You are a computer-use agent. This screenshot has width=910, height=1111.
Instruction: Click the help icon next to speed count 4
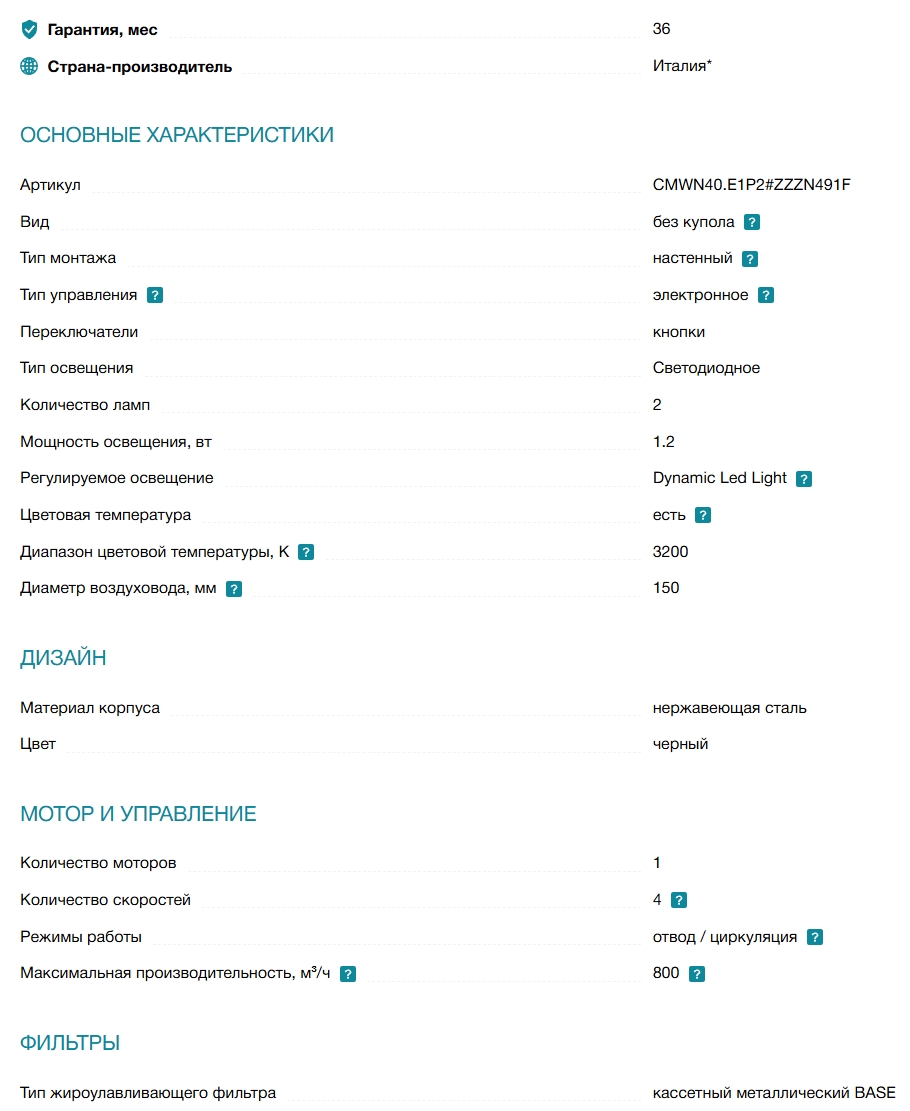tap(678, 901)
